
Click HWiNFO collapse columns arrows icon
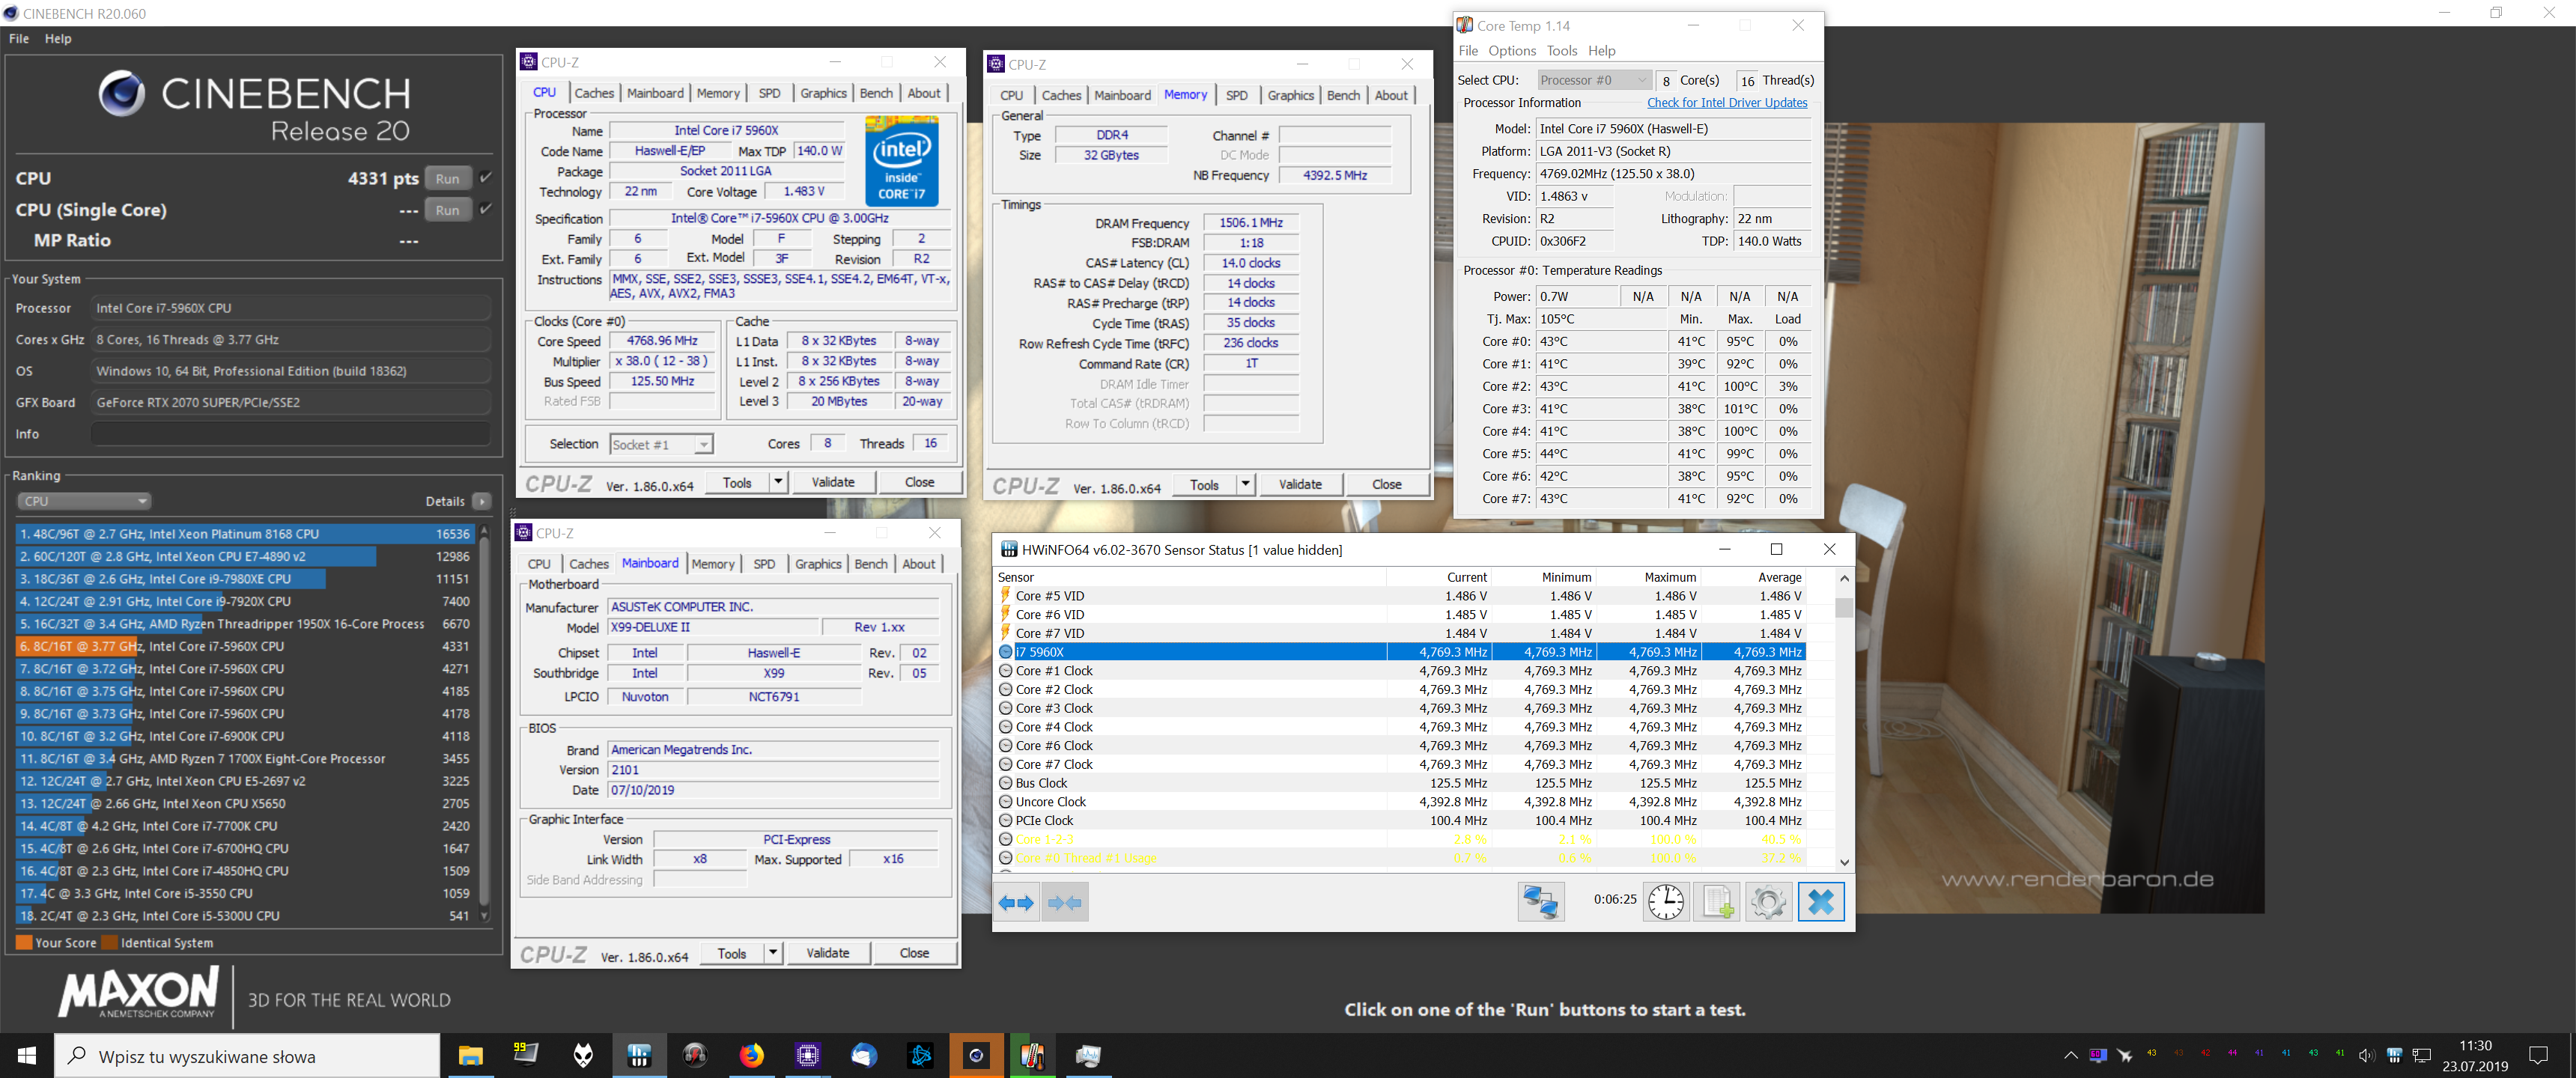tap(1064, 902)
